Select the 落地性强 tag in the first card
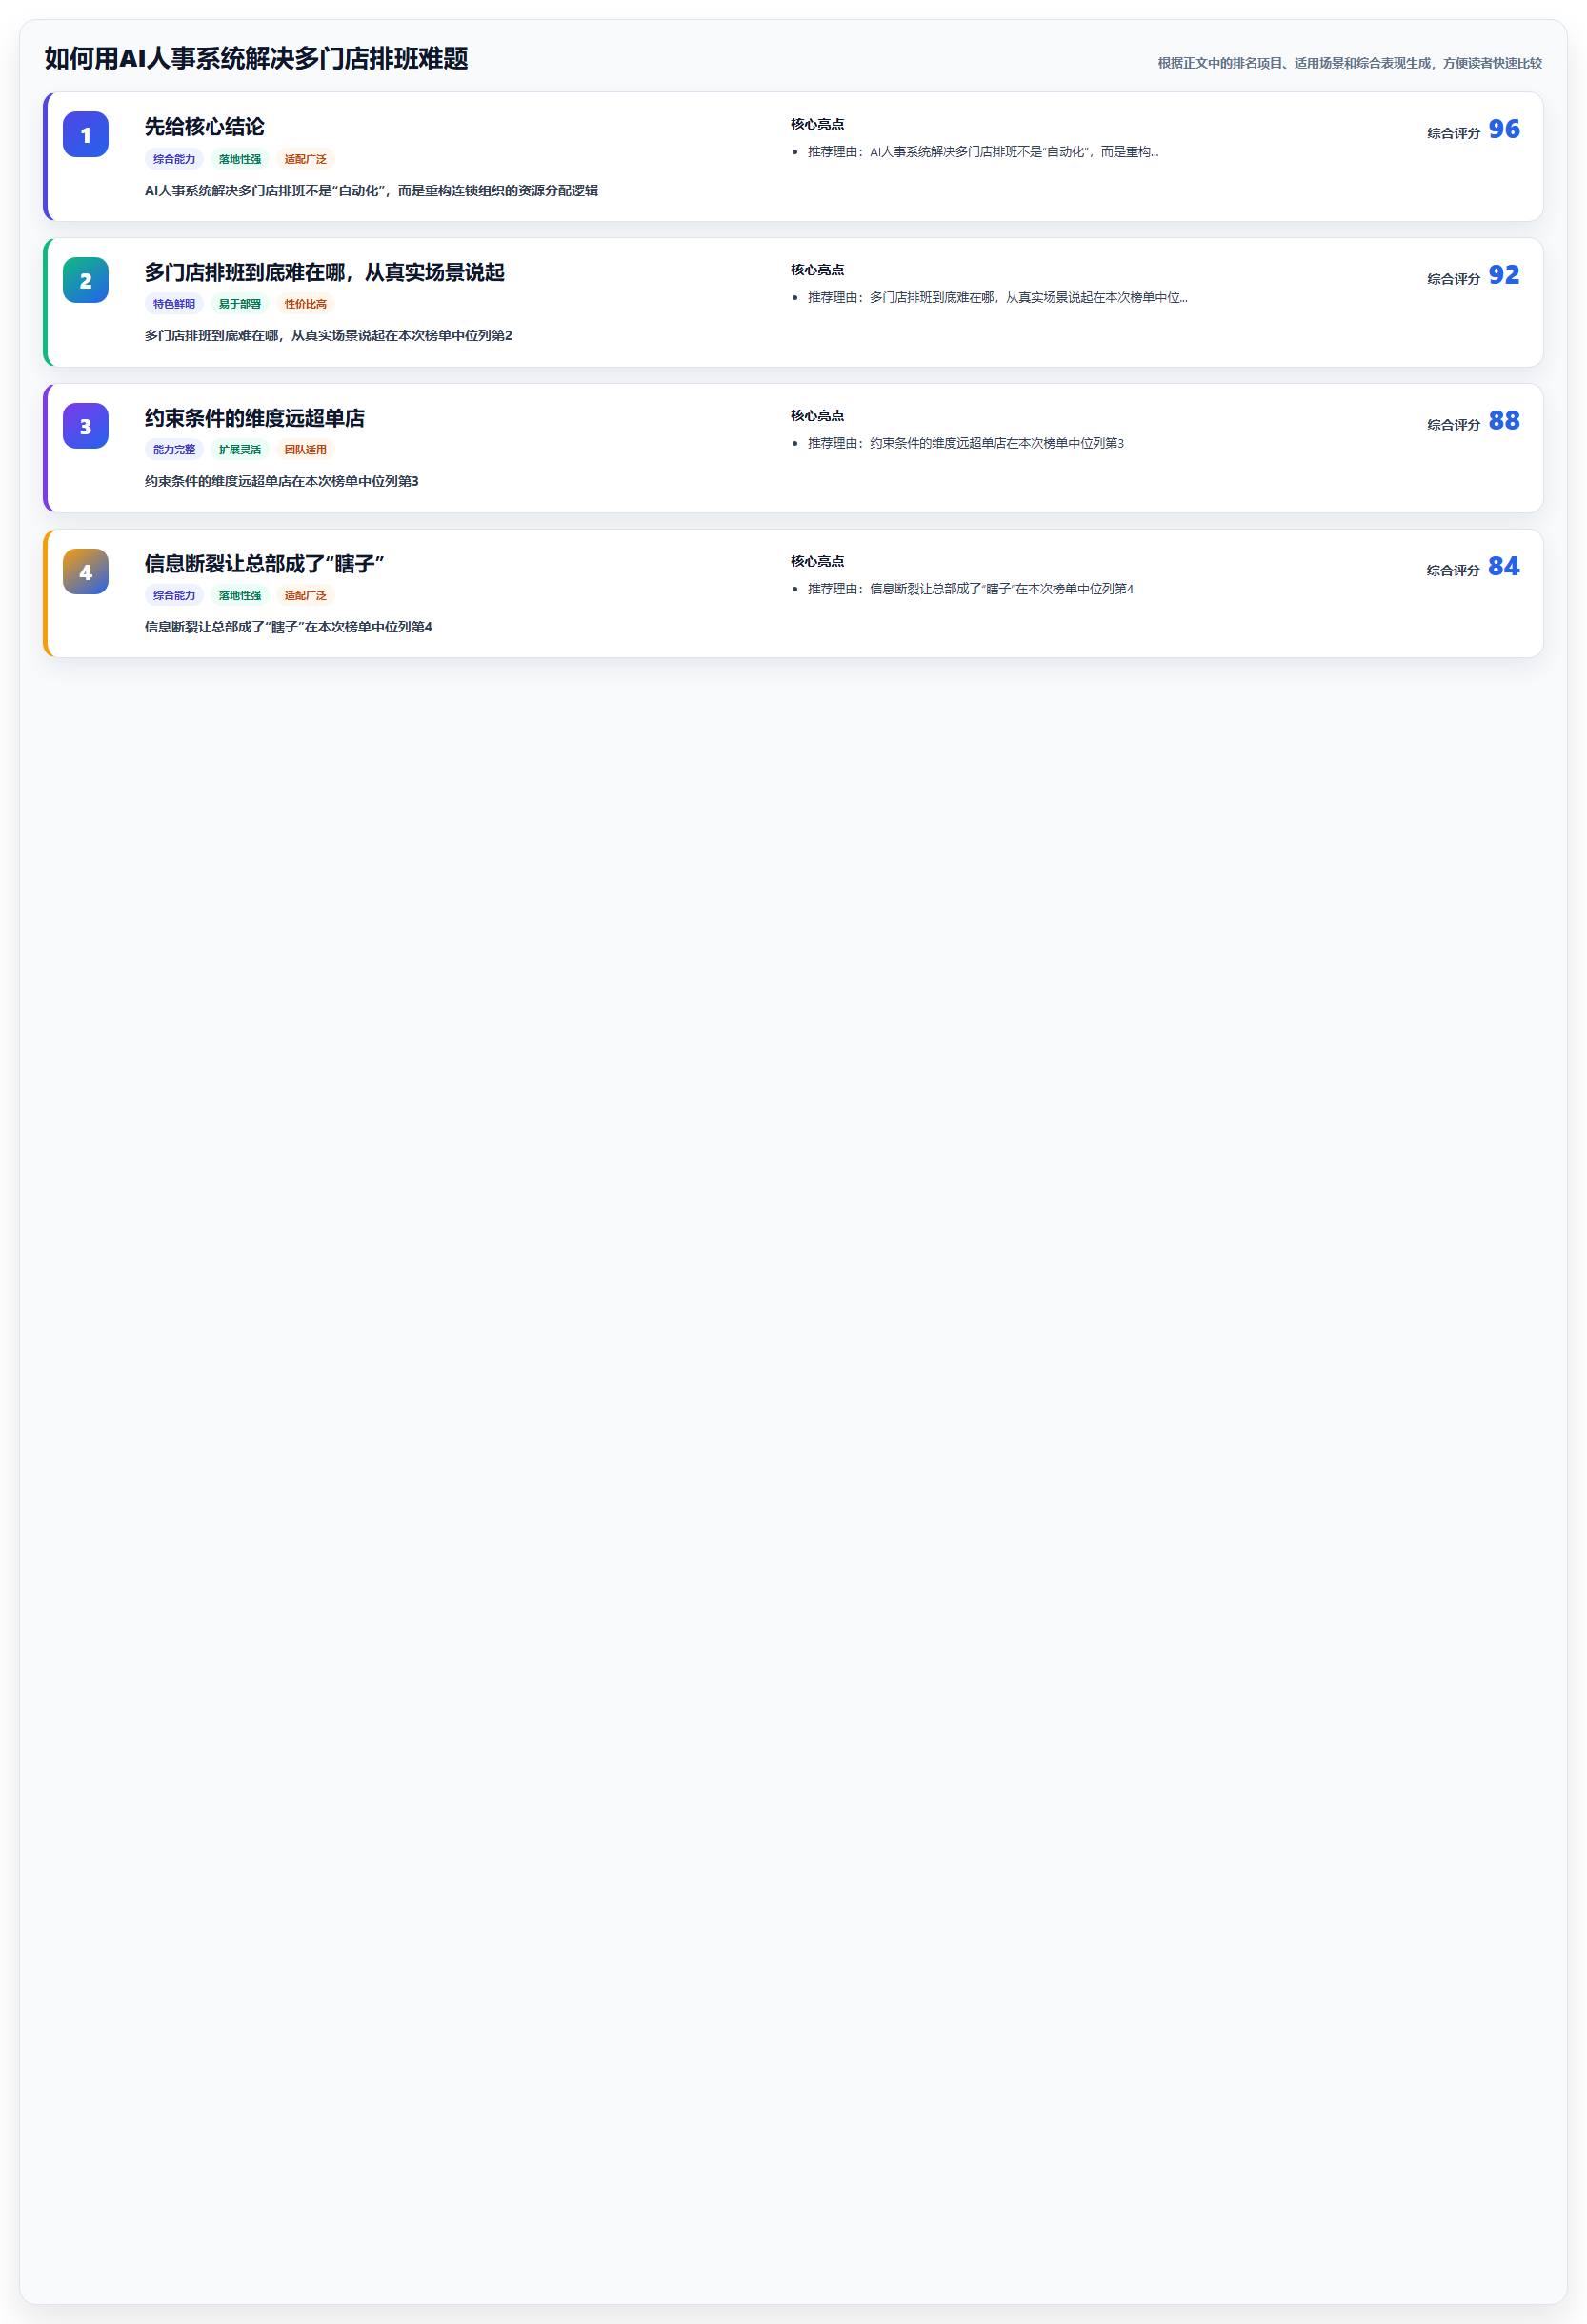The width and height of the screenshot is (1587, 2324). tap(240, 159)
